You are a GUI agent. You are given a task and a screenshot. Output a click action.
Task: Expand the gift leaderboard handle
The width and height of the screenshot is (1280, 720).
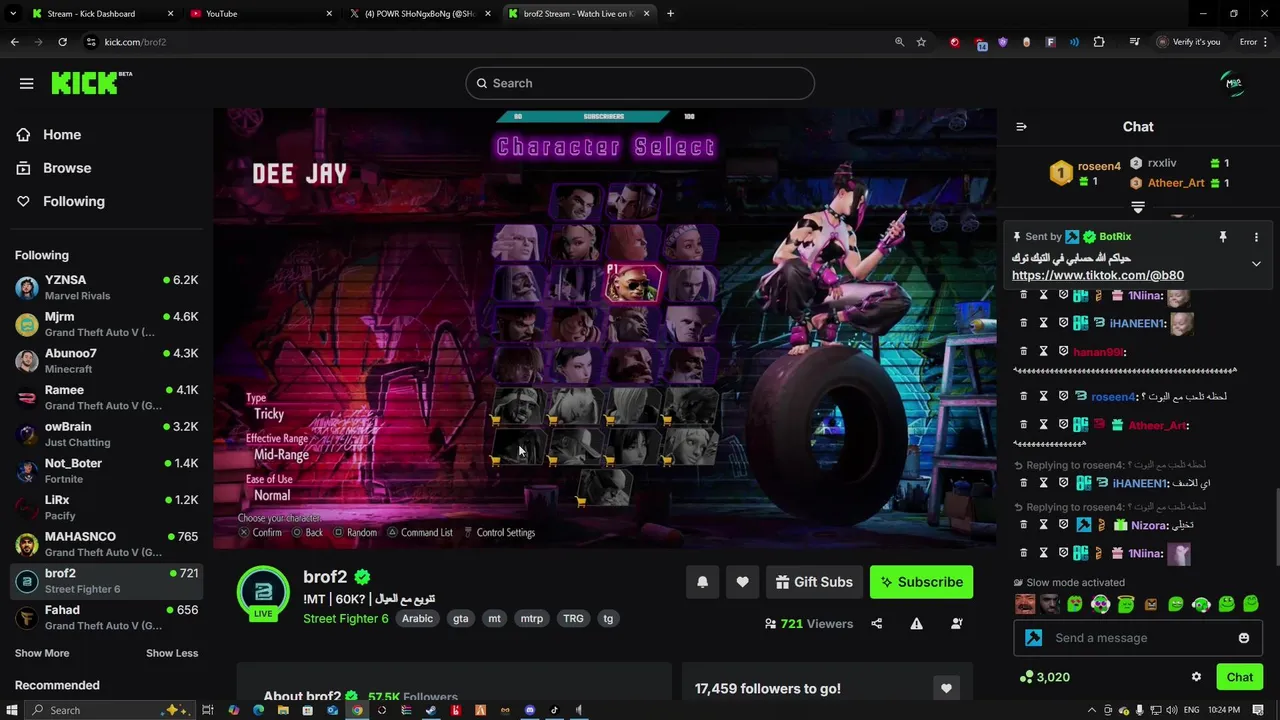[x=1138, y=207]
